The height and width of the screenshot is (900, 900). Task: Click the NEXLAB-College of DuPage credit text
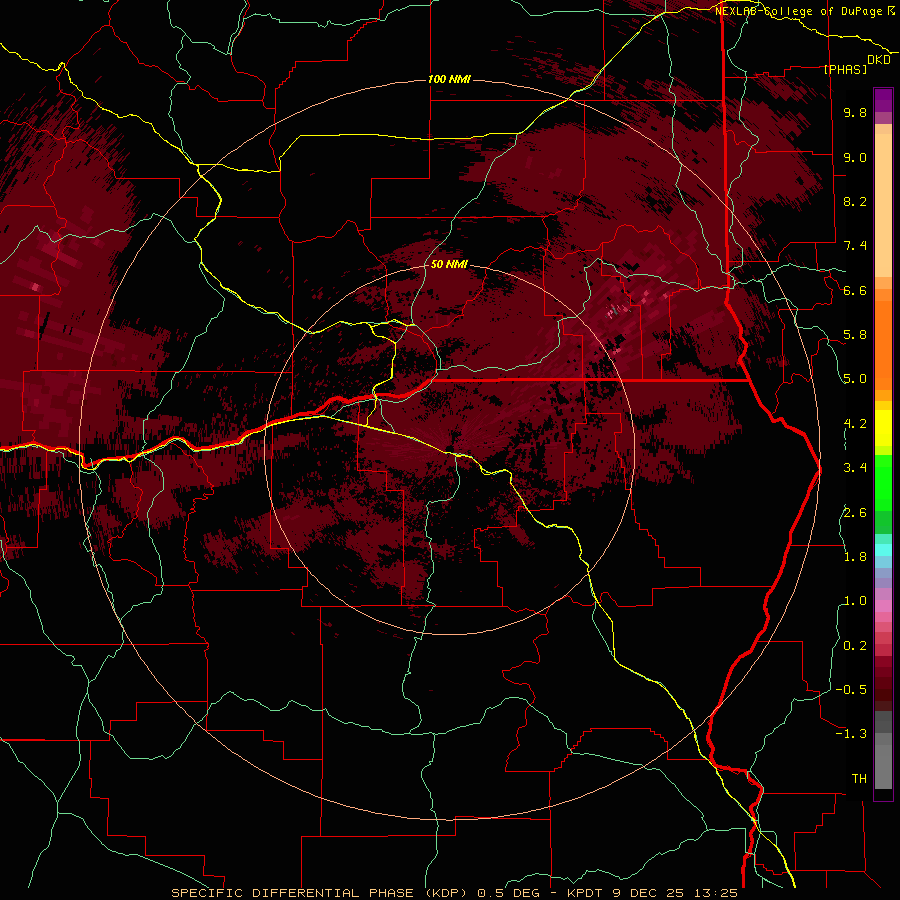(x=804, y=11)
